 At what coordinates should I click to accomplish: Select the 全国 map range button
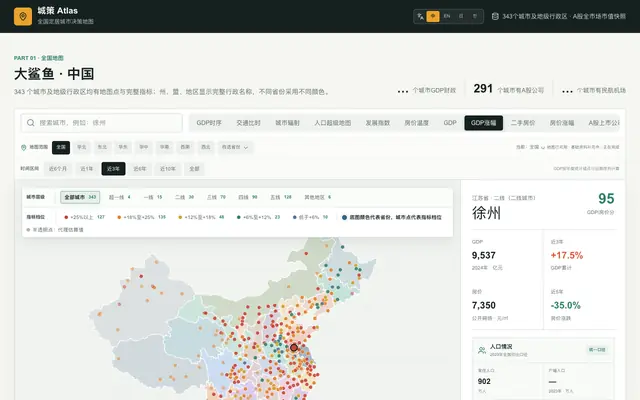pos(61,147)
